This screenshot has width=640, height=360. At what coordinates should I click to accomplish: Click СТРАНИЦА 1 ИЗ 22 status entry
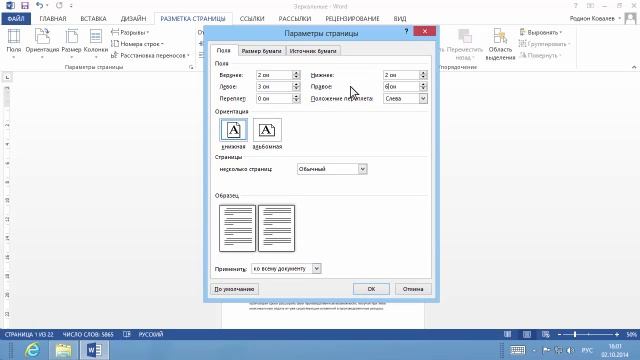[29, 334]
